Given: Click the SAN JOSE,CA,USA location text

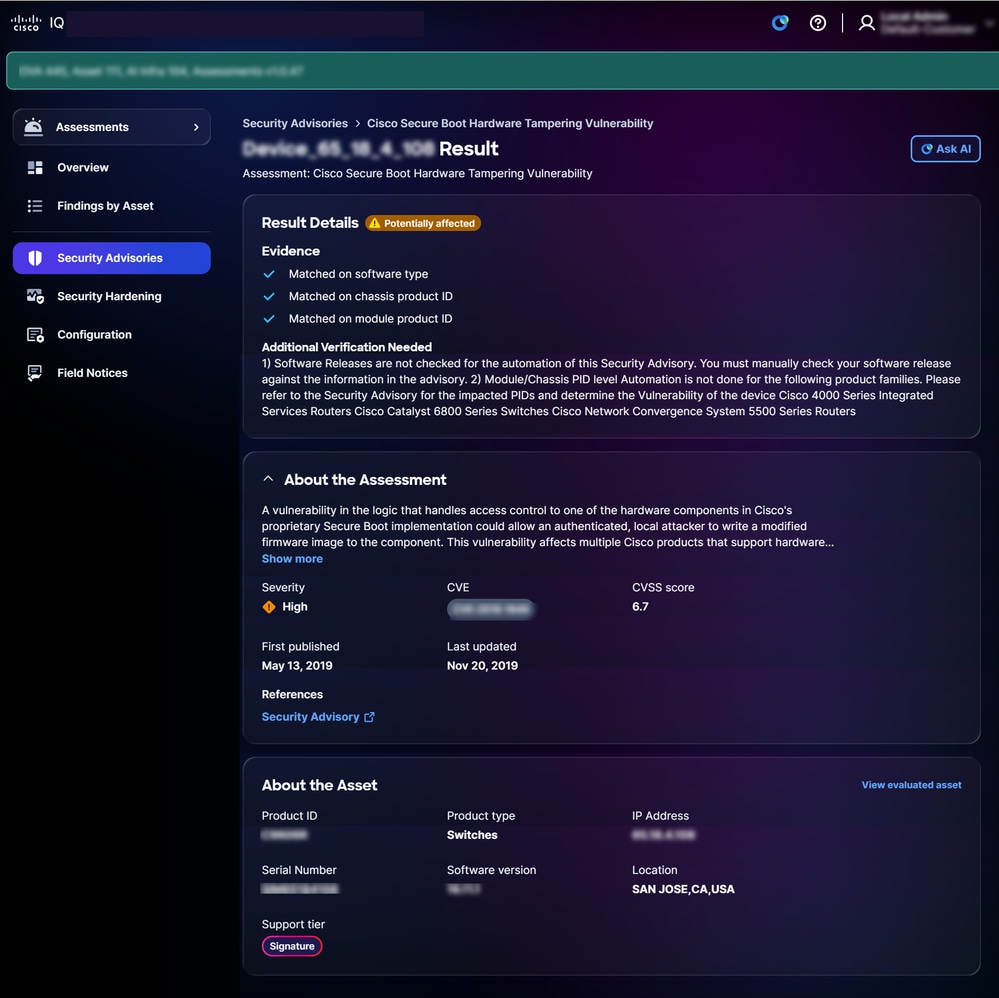Looking at the screenshot, I should point(683,889).
